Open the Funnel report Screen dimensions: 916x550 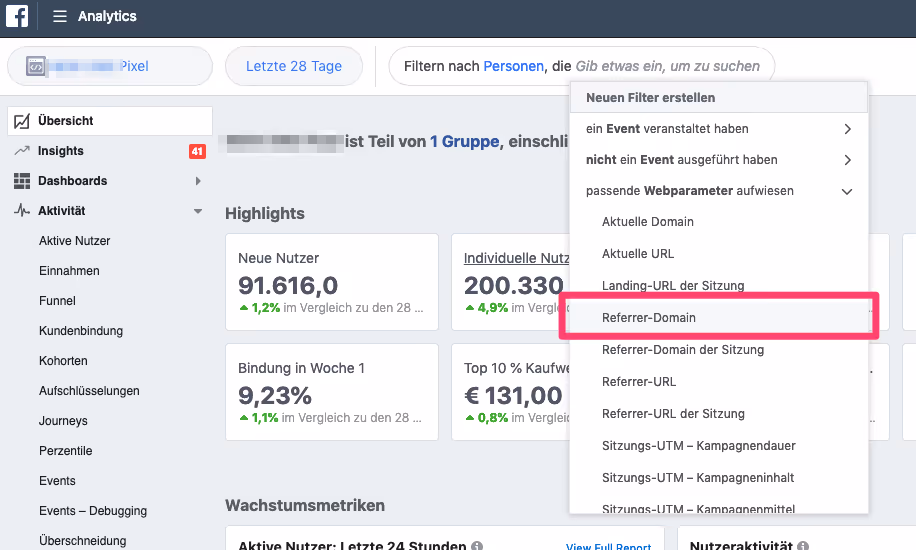[57, 301]
